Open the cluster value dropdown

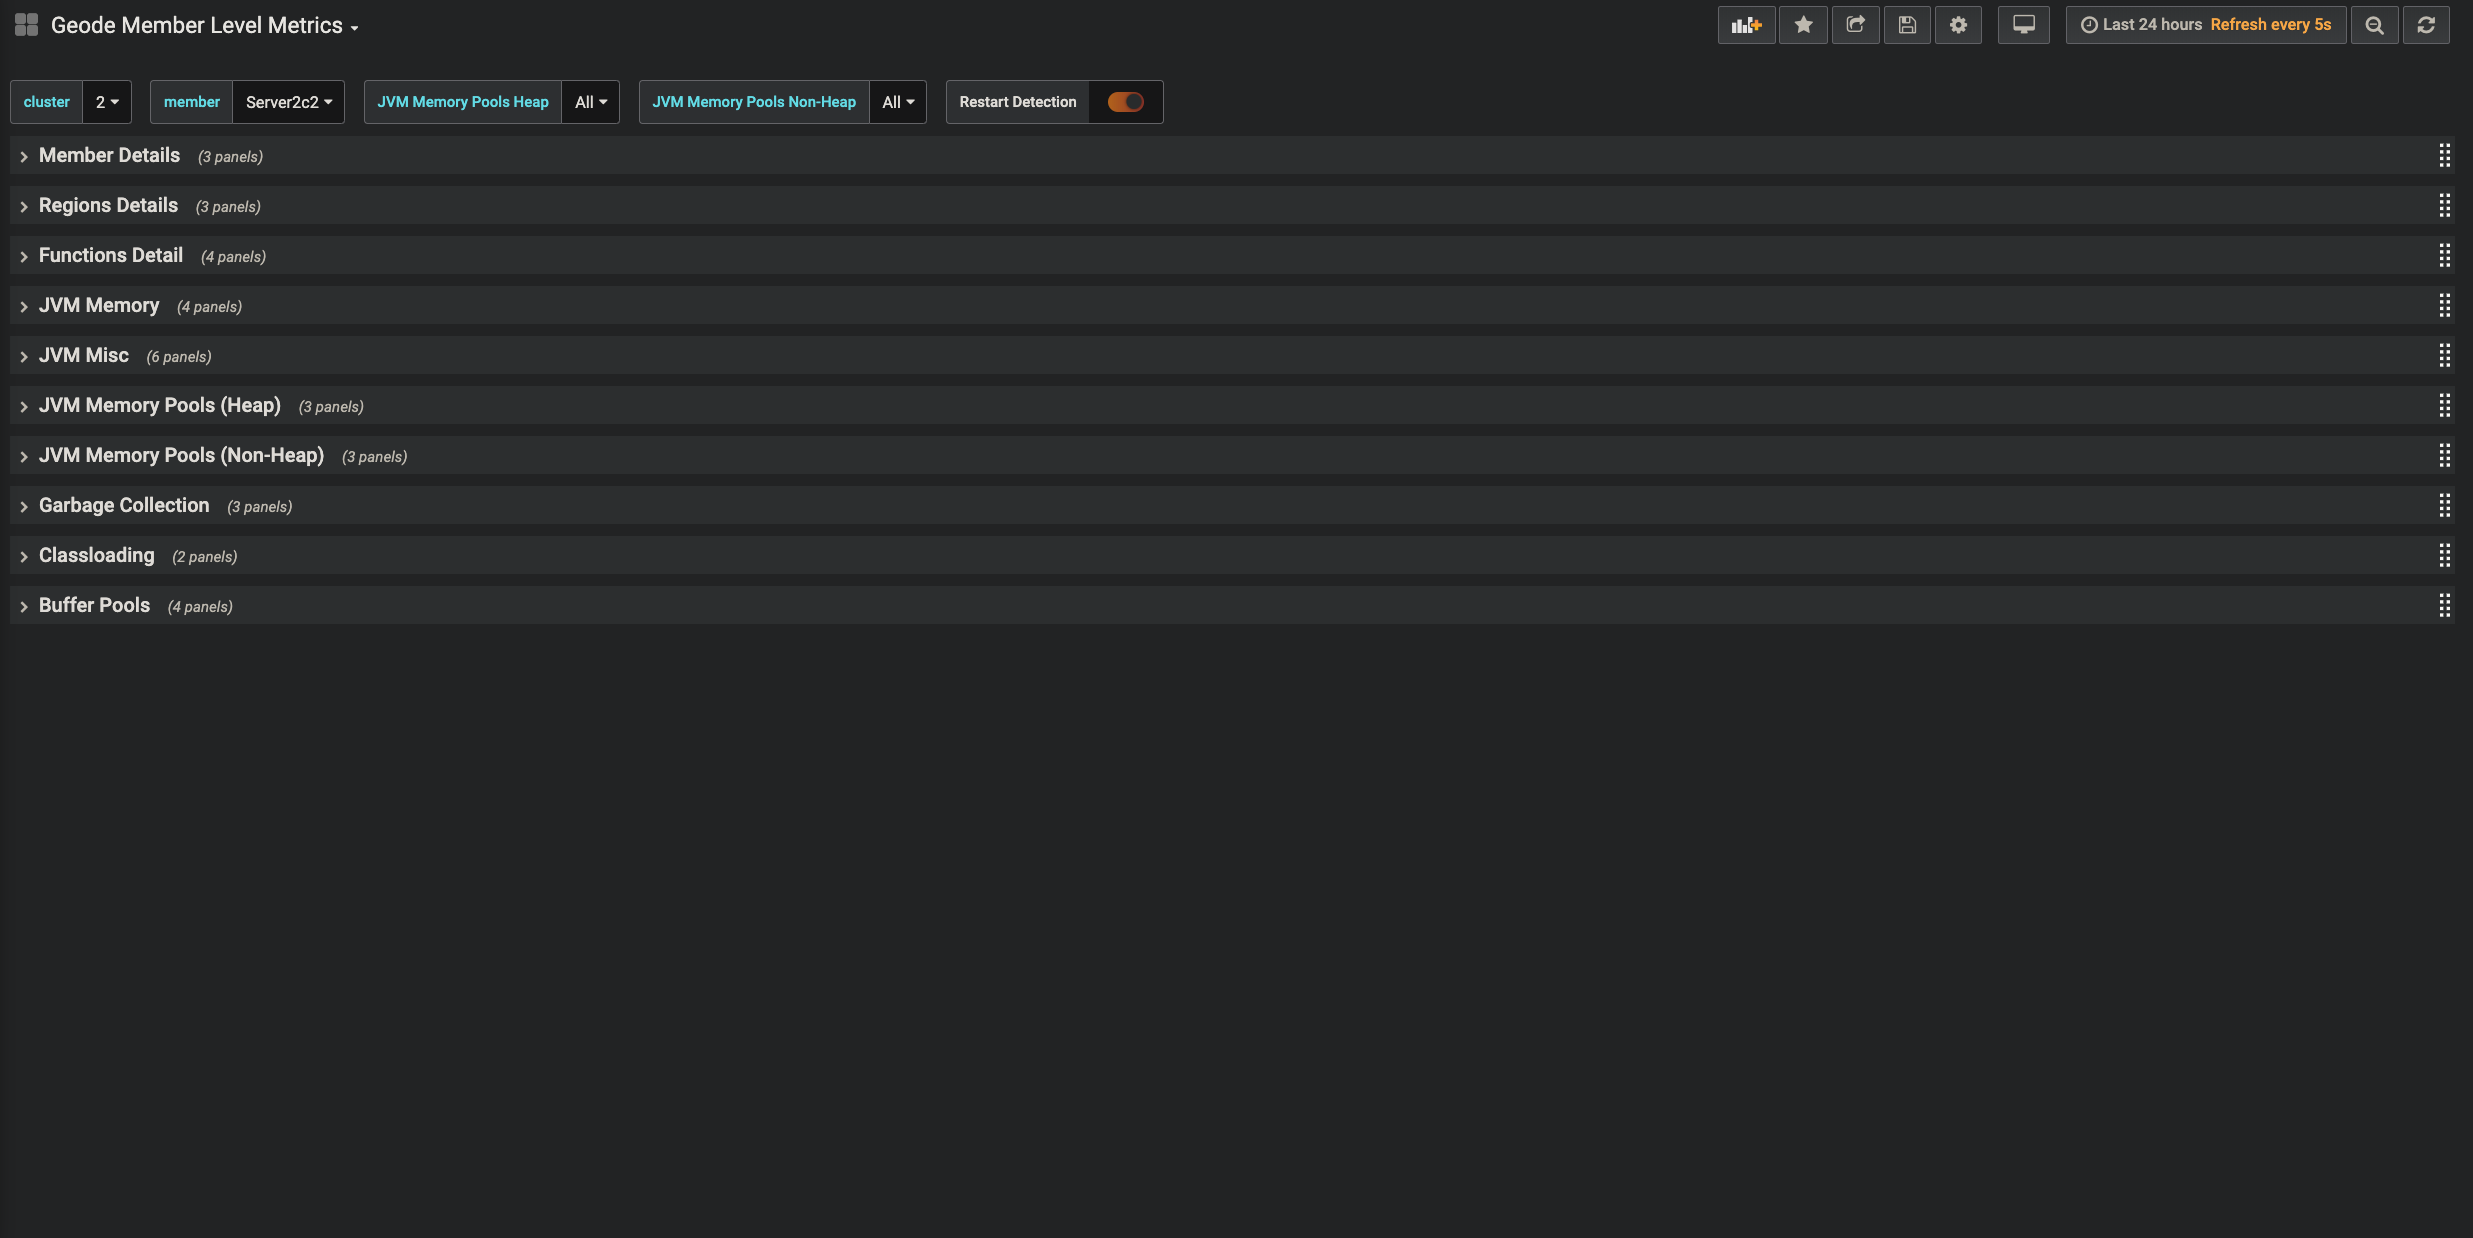coord(107,102)
